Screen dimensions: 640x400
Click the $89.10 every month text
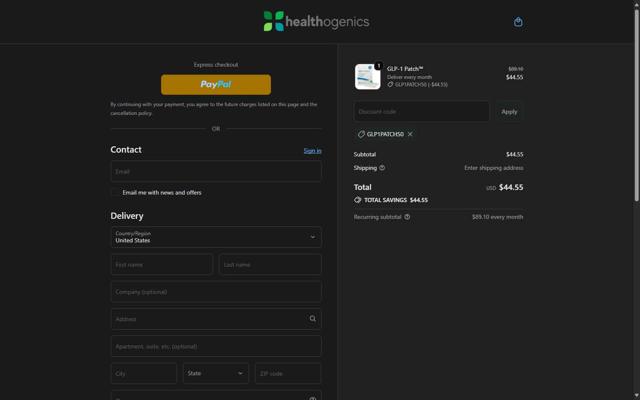click(498, 217)
